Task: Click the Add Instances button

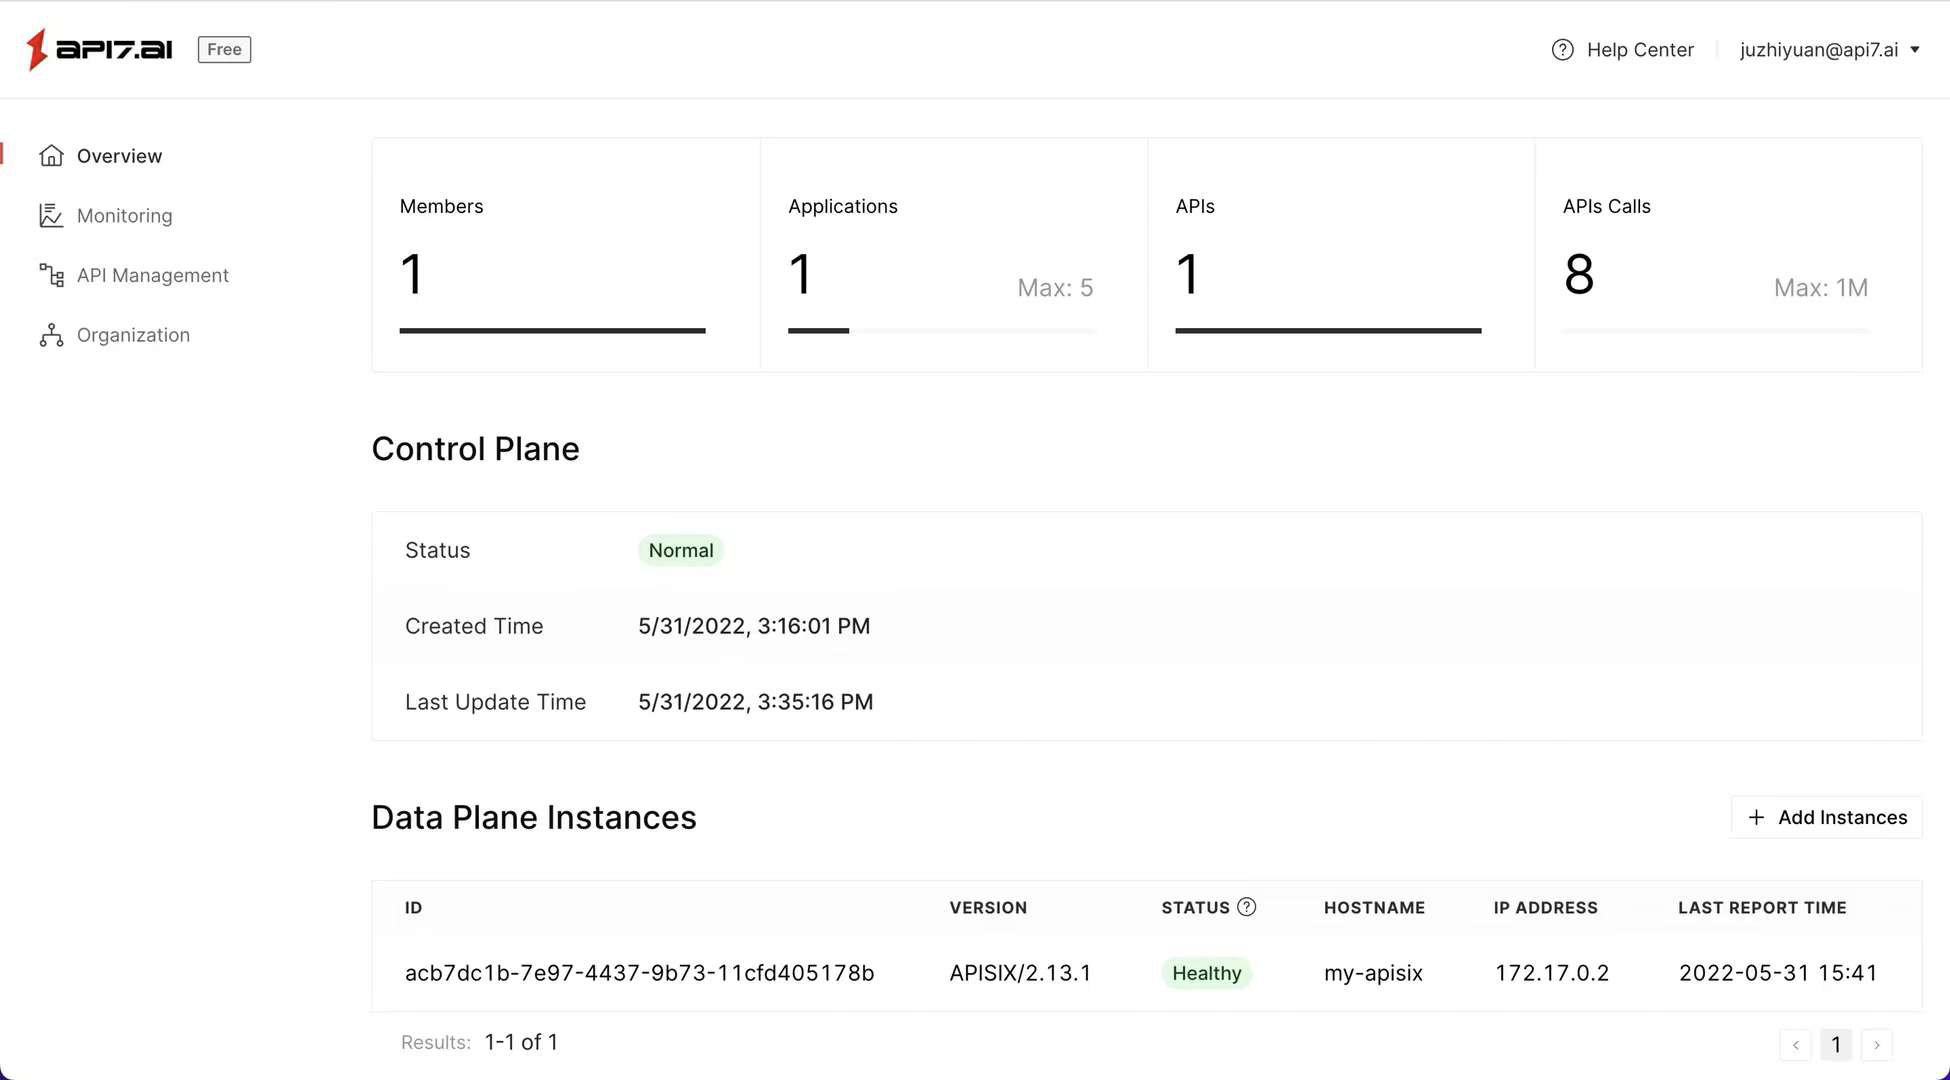Action: (x=1826, y=818)
